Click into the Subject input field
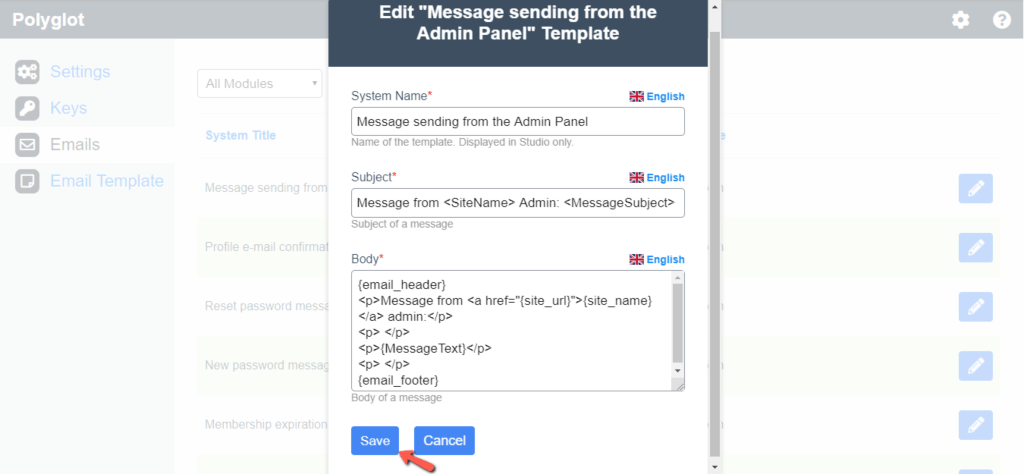 [x=518, y=203]
